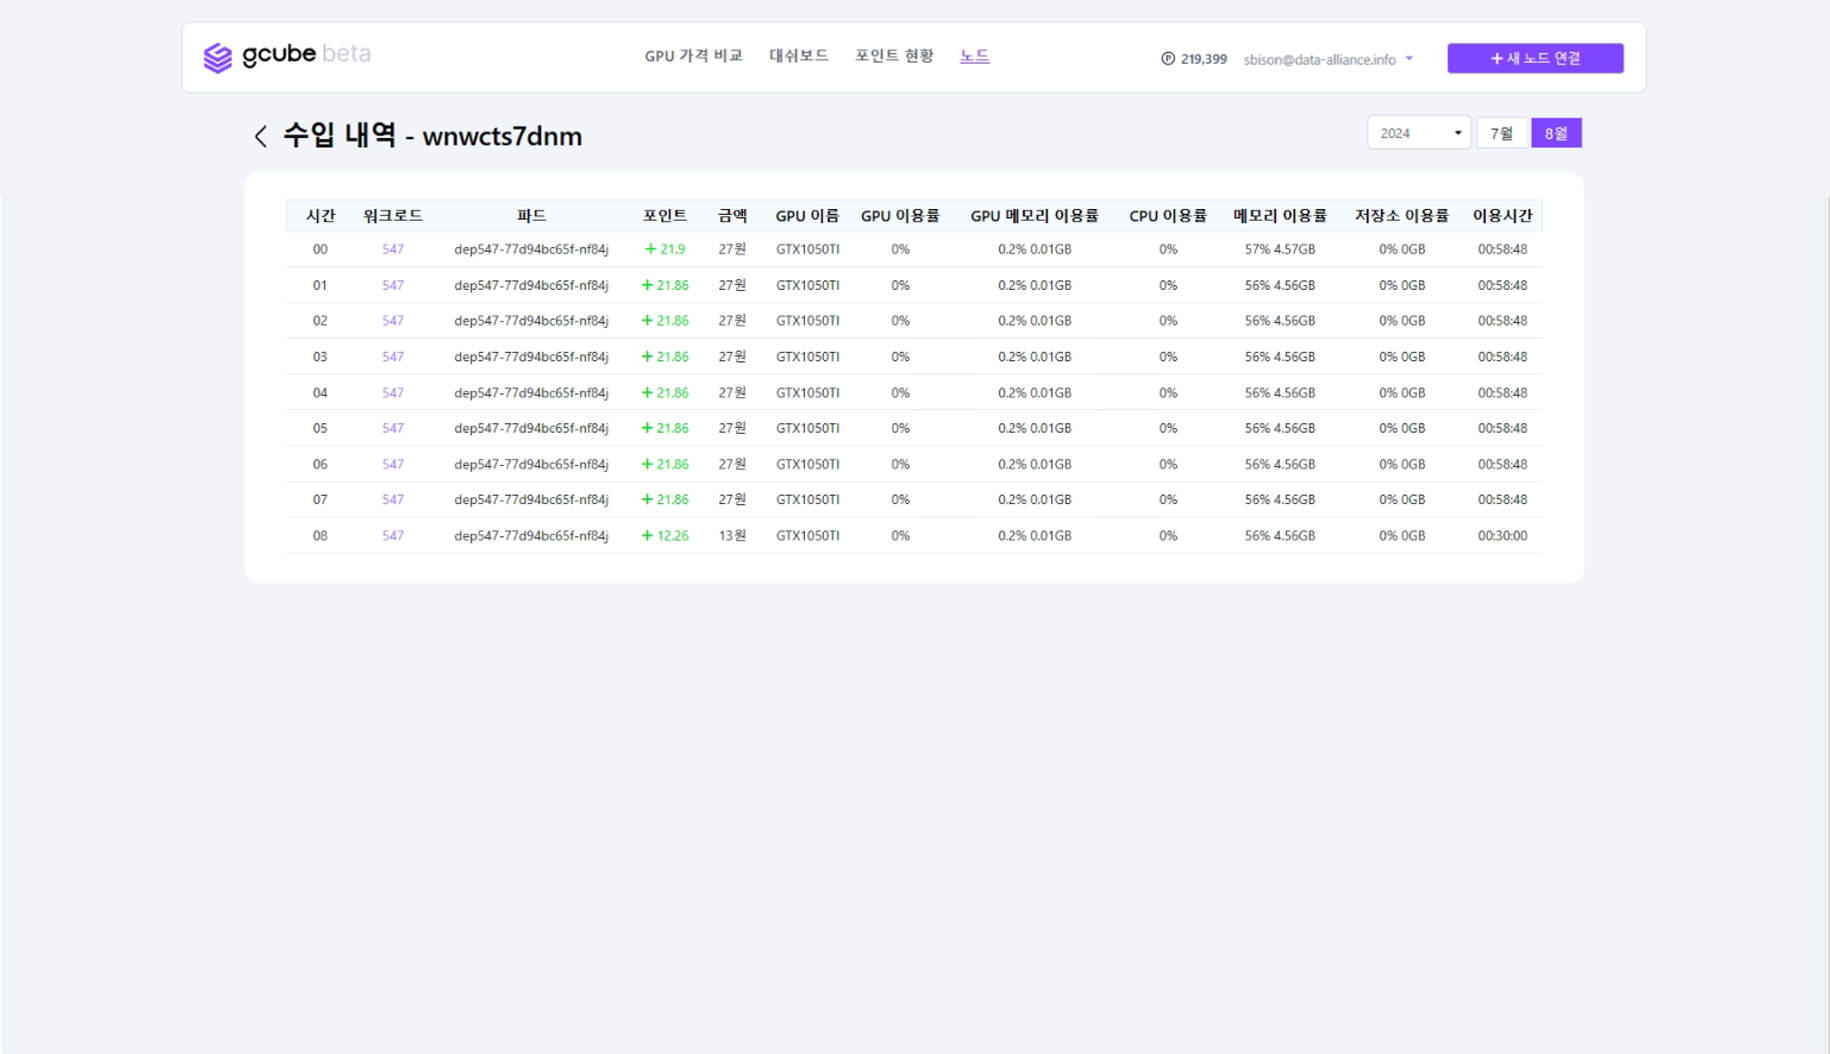Open workload 547 link in row 06

(392, 464)
